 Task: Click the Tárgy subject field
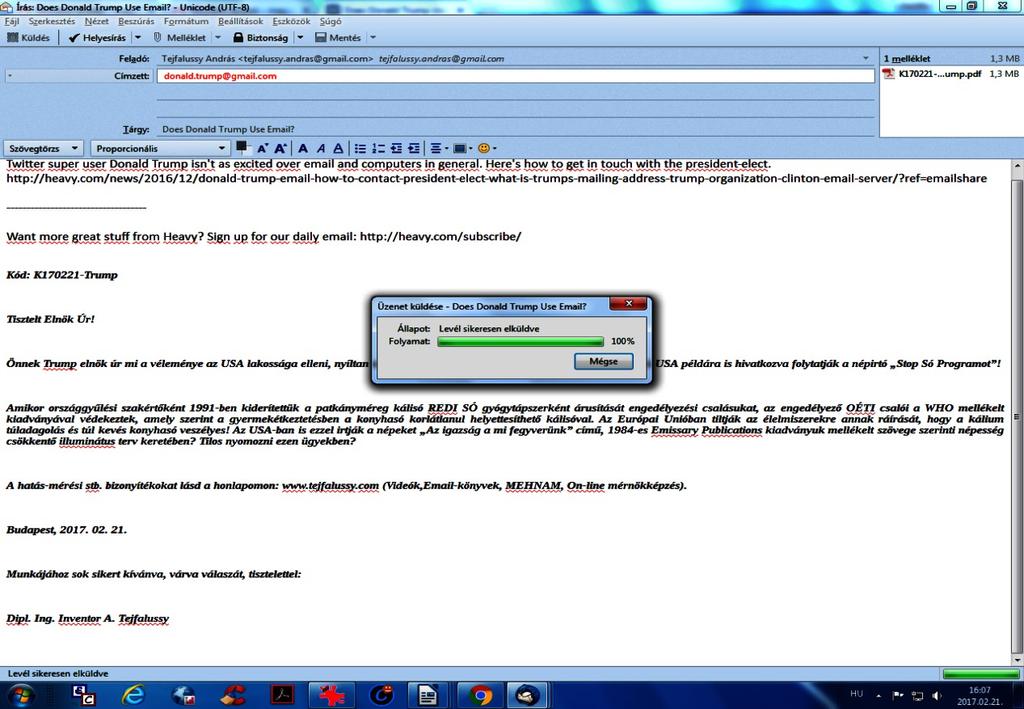coord(515,129)
